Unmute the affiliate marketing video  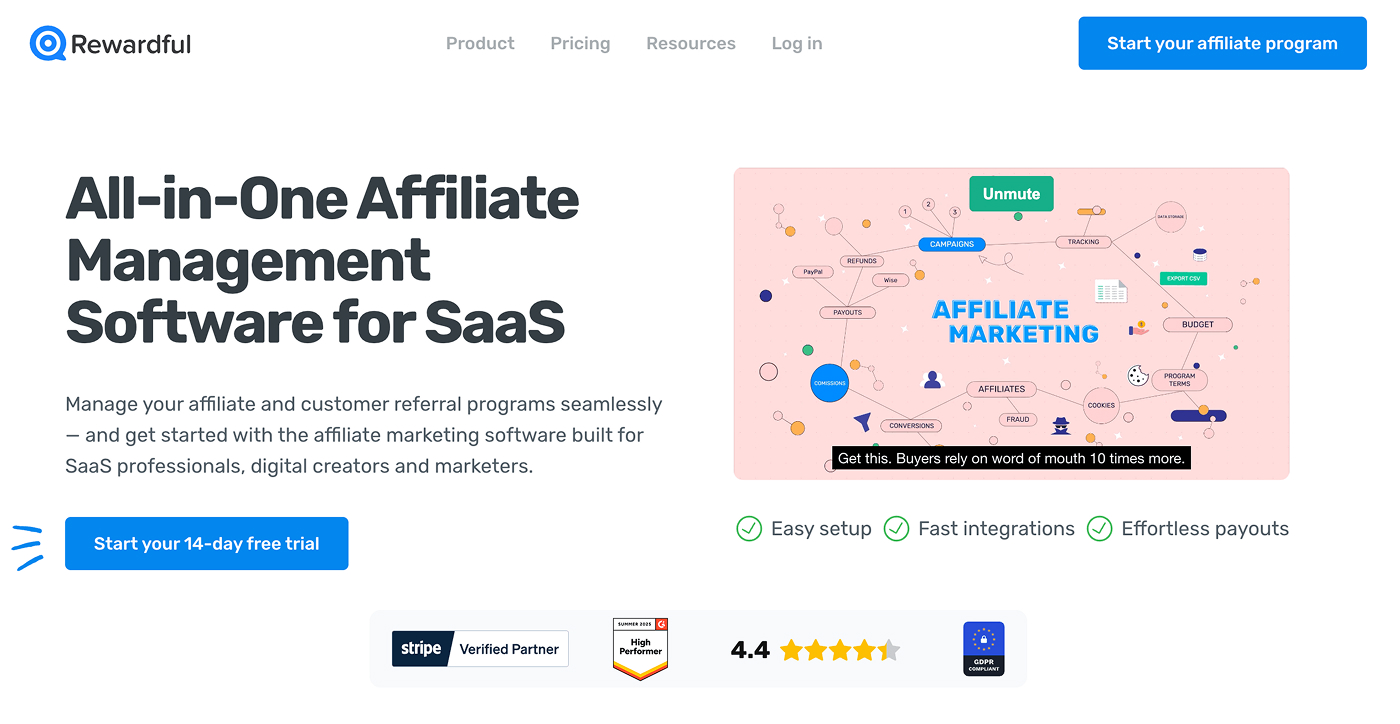click(x=1011, y=194)
